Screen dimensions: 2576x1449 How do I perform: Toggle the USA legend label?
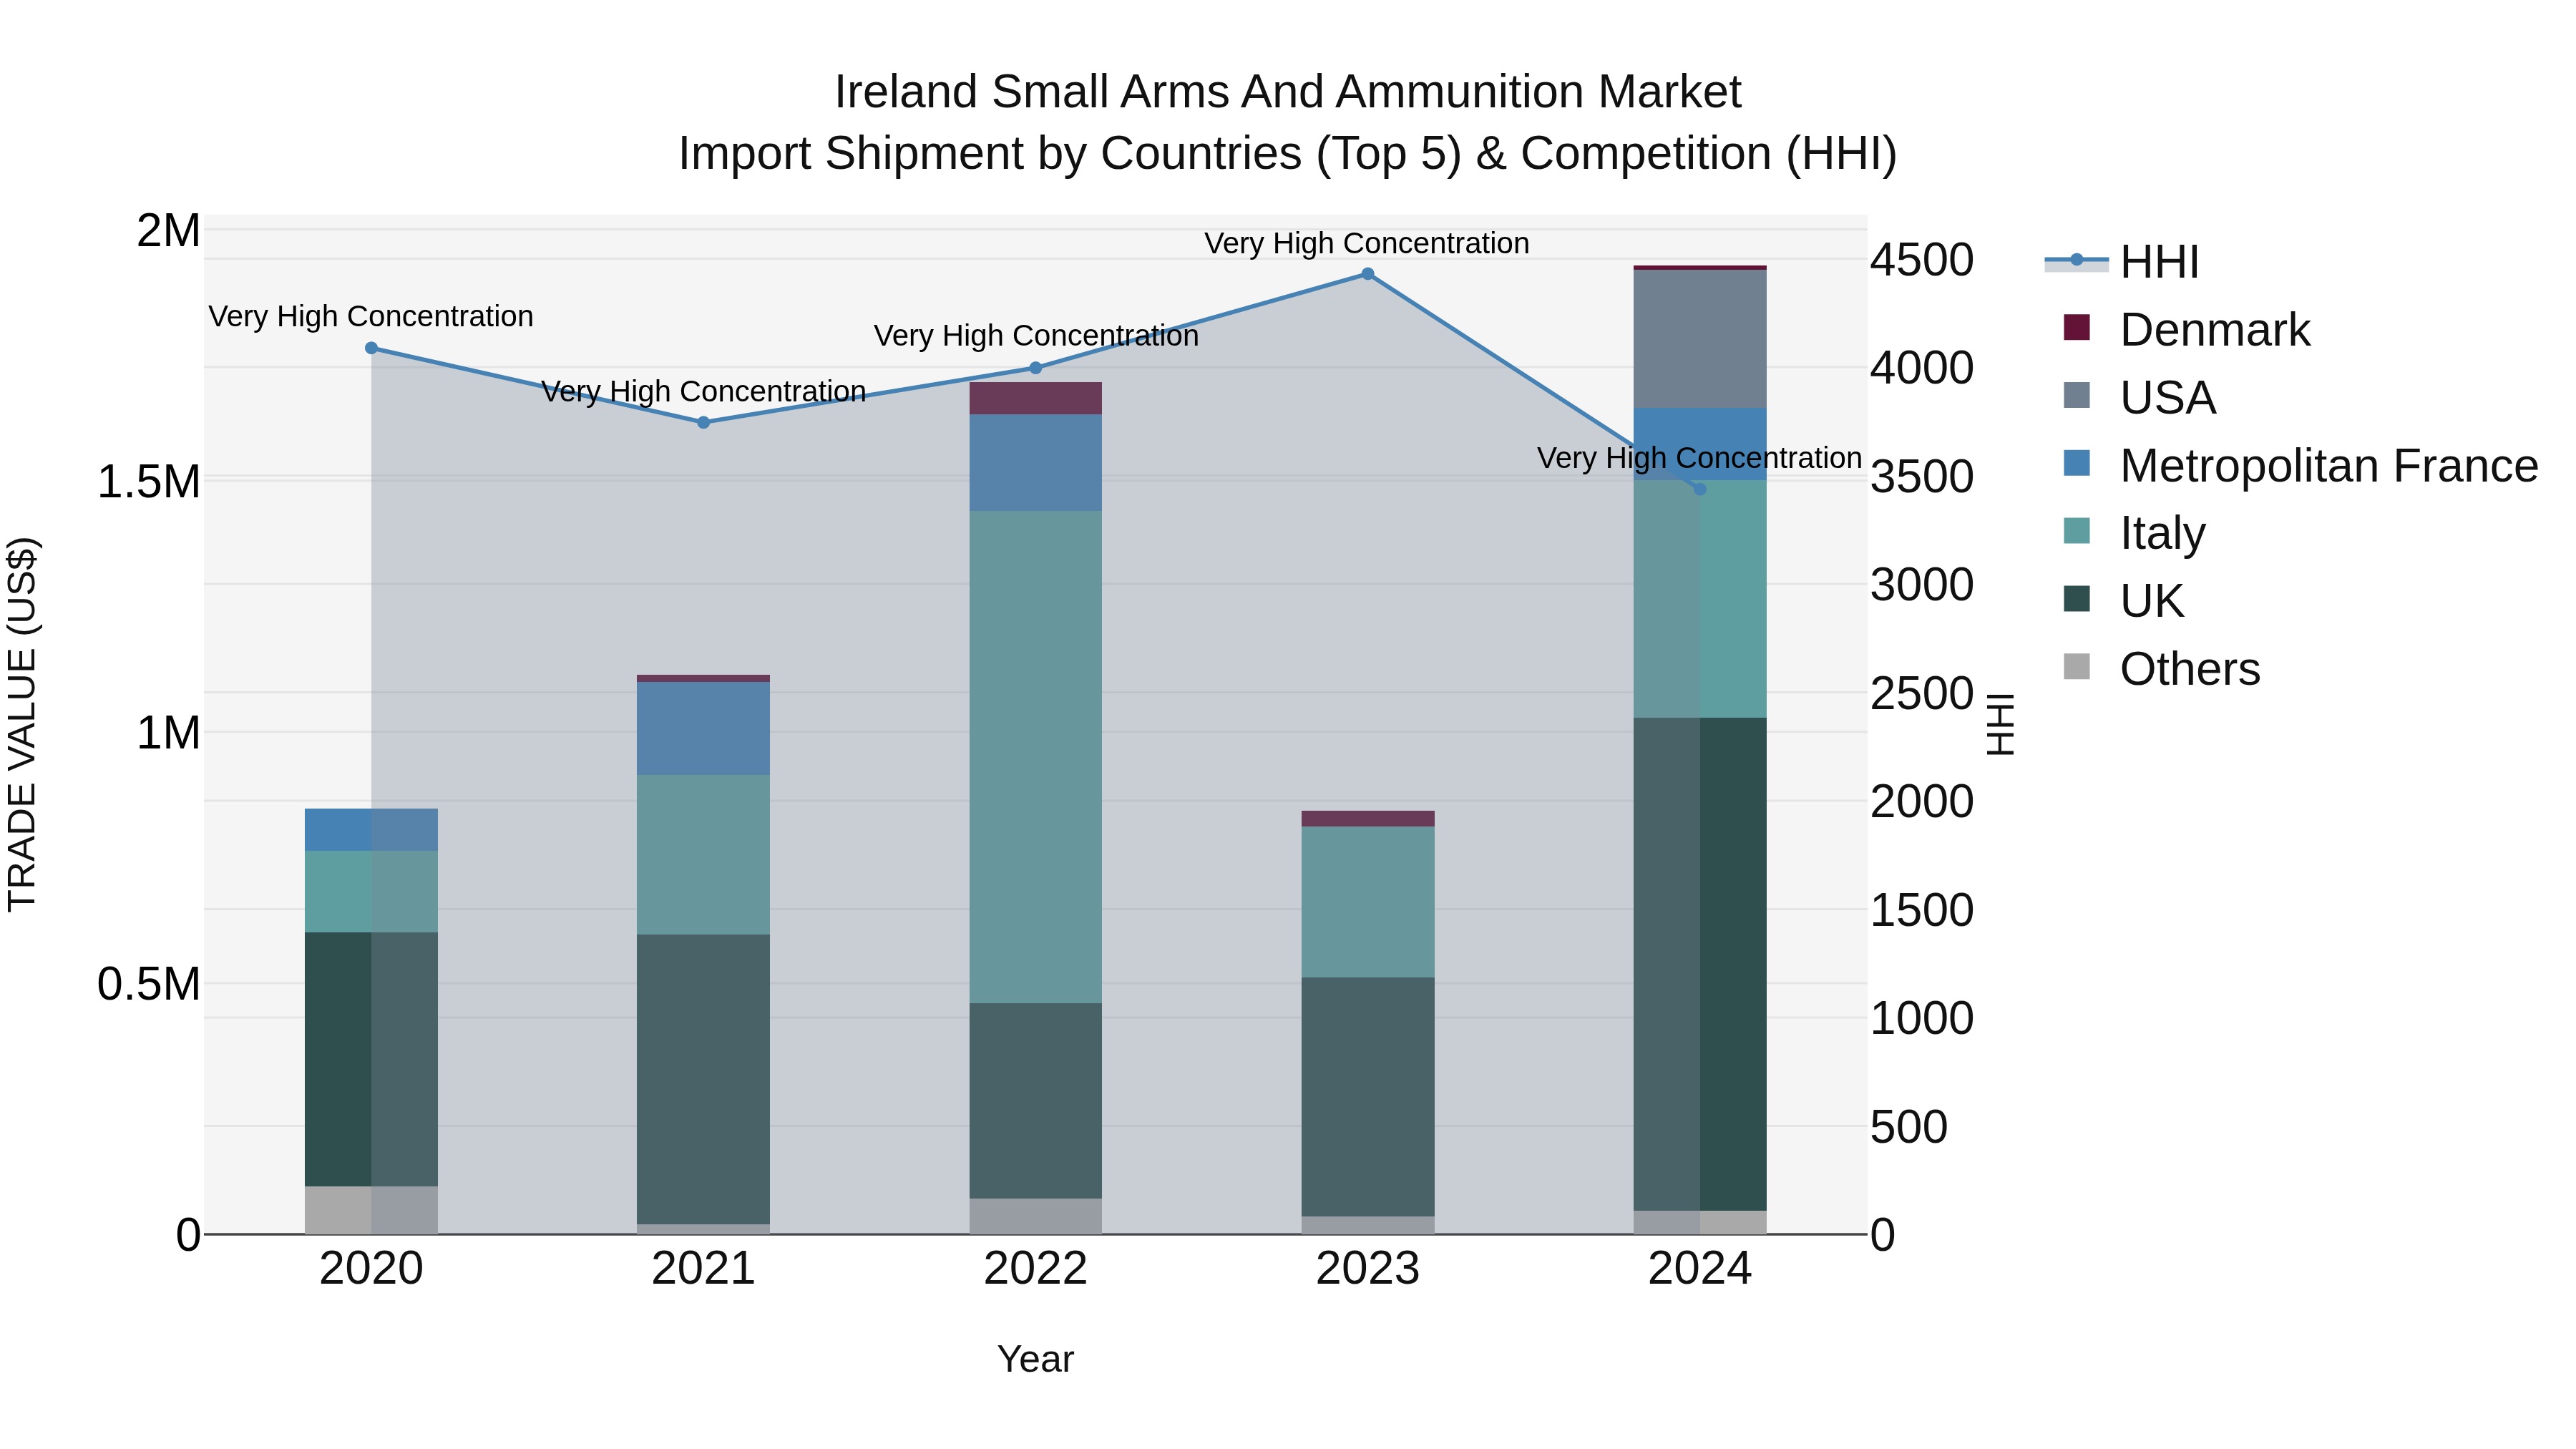(2168, 398)
